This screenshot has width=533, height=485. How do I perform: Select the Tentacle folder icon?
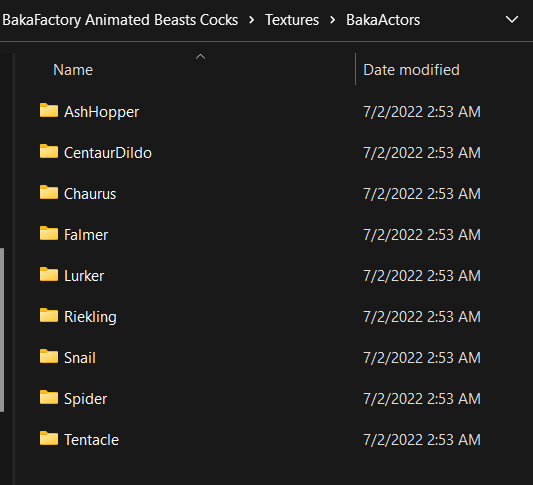(49, 438)
